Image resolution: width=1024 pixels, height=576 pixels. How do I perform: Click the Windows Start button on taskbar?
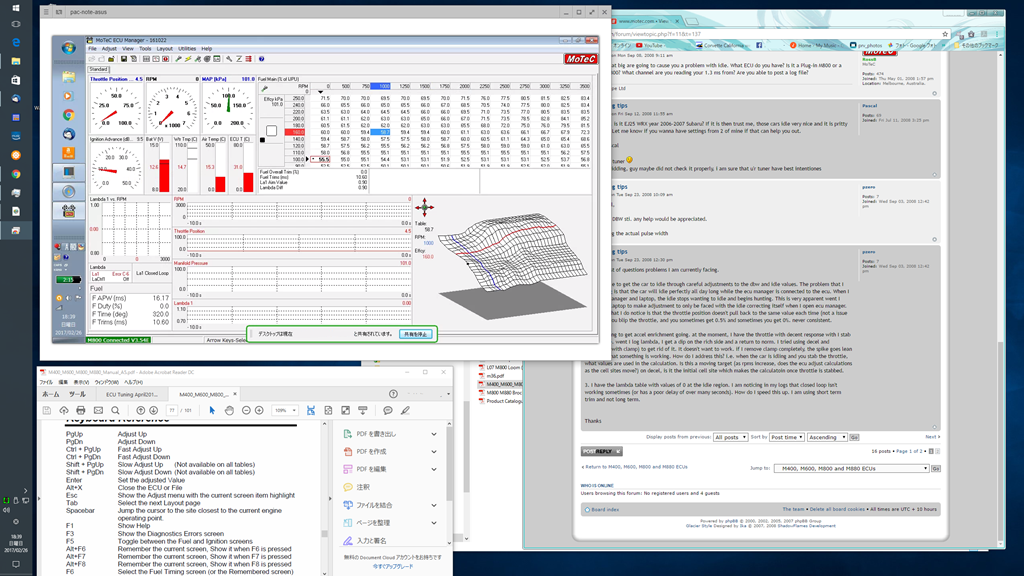pyautogui.click(x=16, y=8)
